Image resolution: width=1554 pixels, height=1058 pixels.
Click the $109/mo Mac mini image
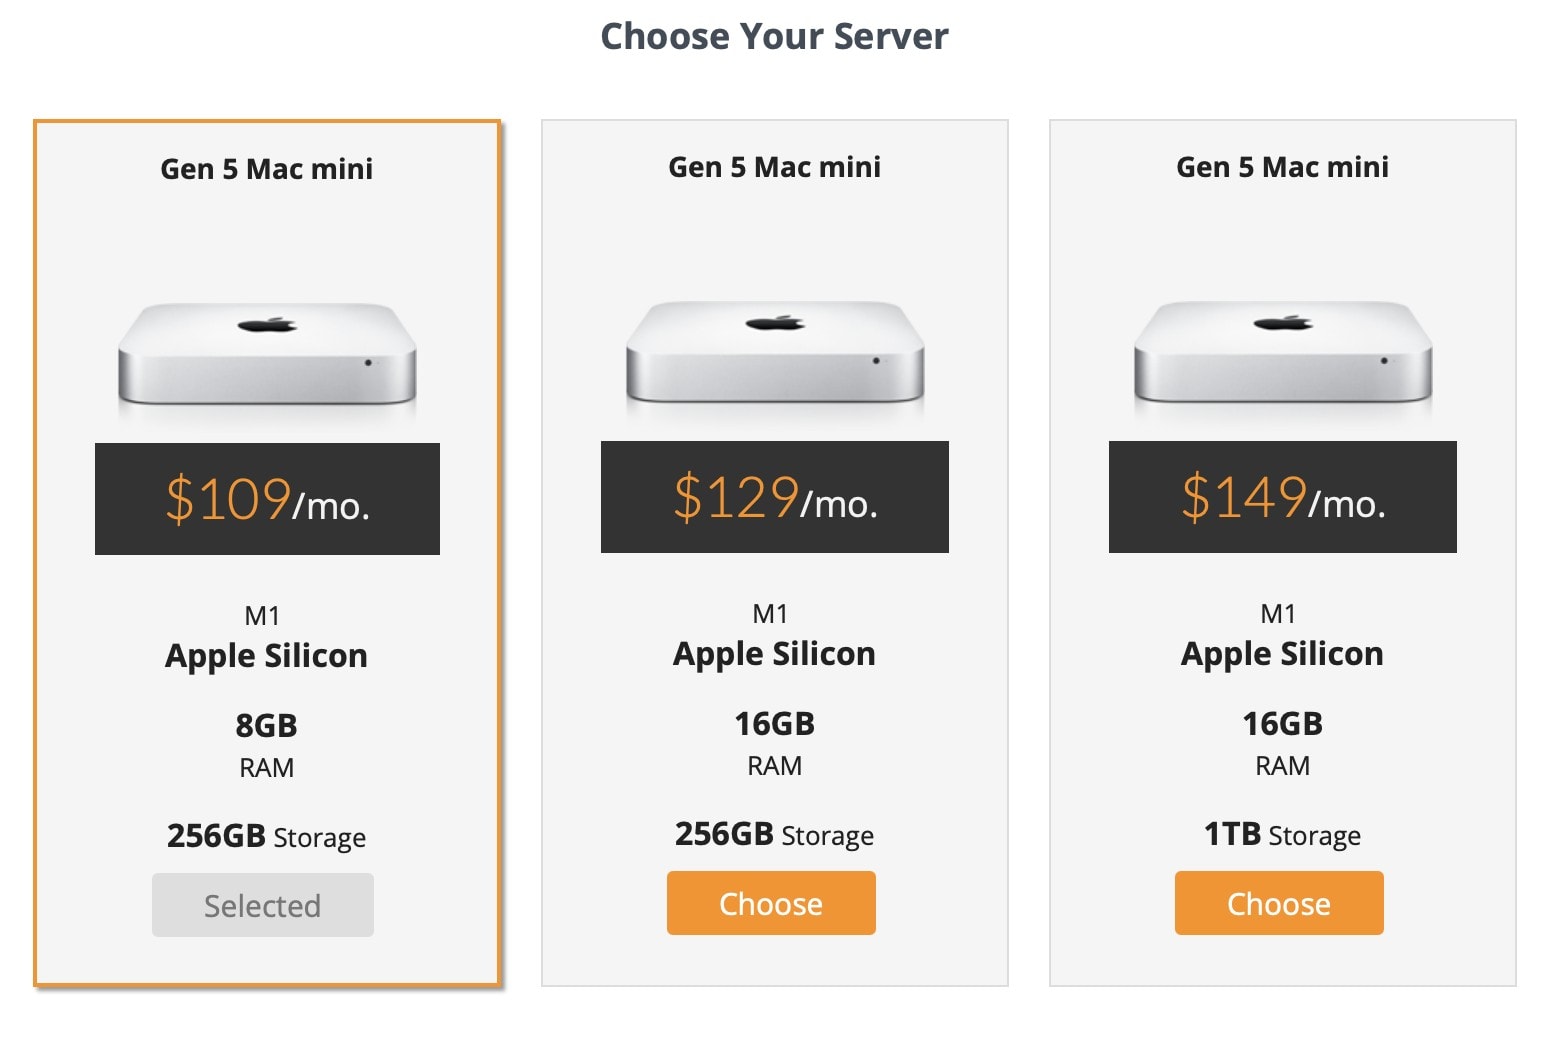tap(267, 354)
